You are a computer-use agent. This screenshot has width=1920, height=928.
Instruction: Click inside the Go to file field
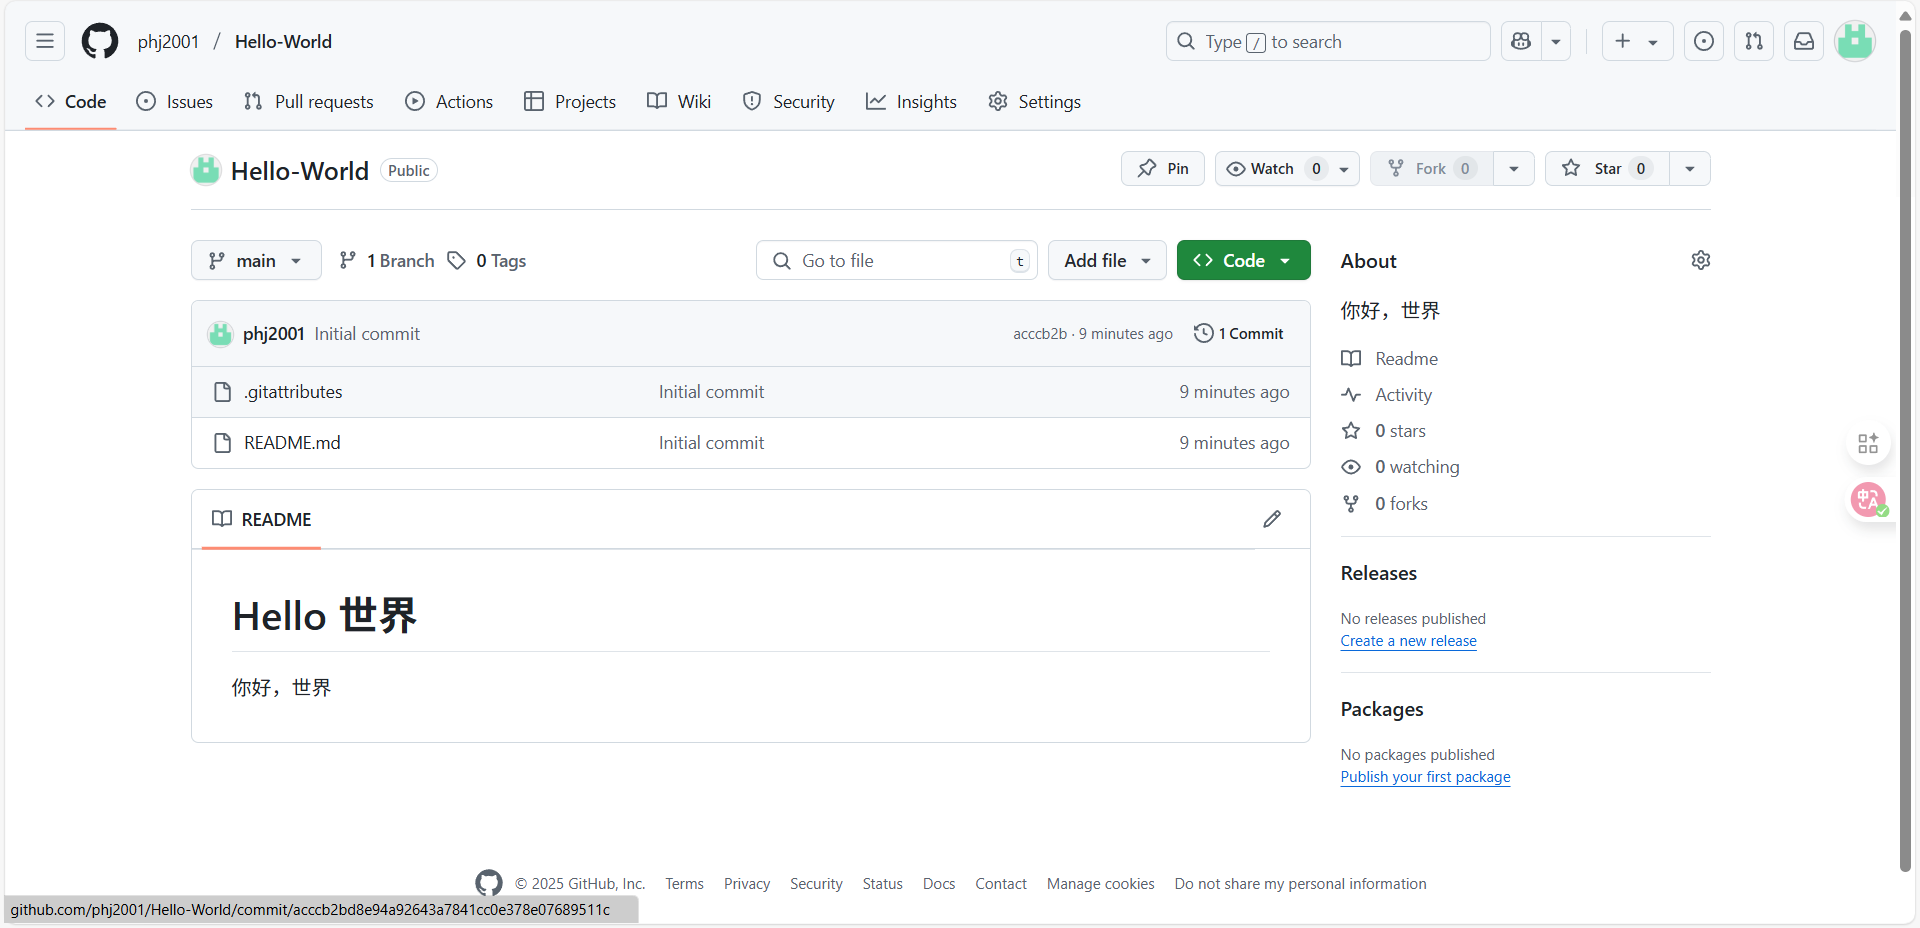895,260
